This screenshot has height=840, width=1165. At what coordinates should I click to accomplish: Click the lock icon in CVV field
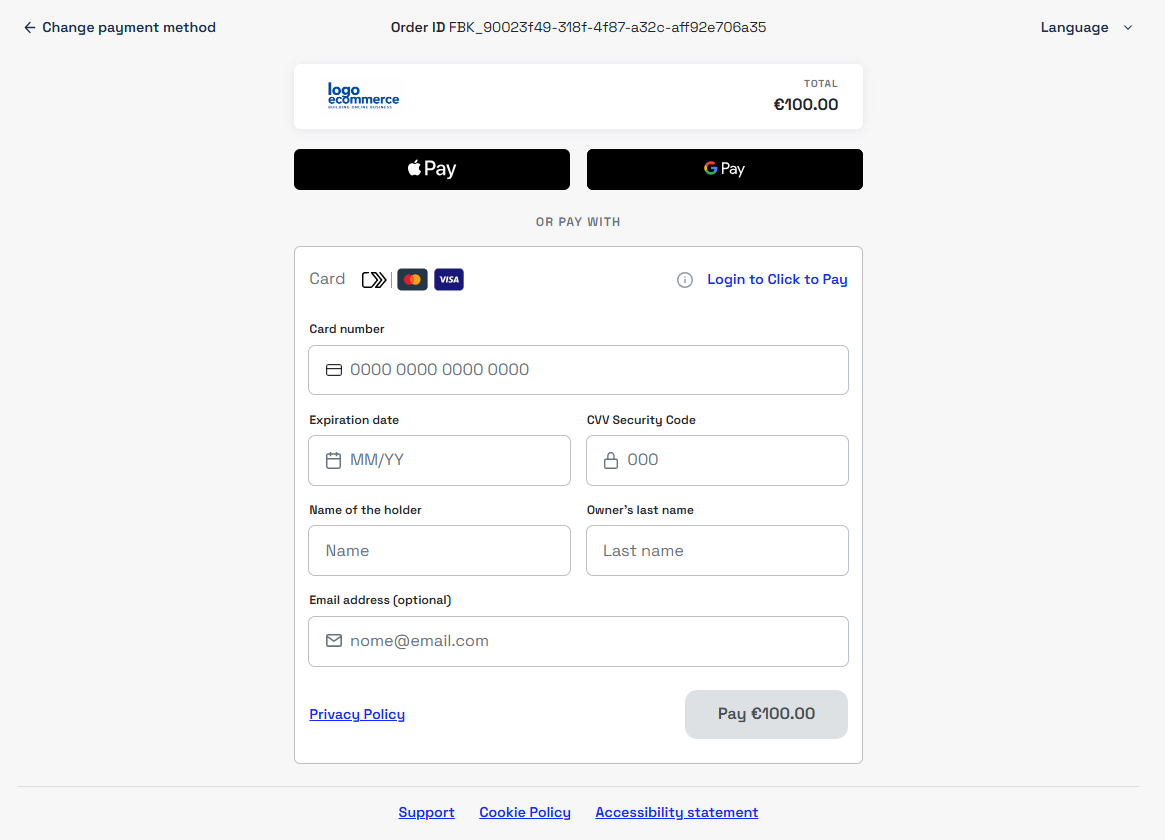pos(611,460)
